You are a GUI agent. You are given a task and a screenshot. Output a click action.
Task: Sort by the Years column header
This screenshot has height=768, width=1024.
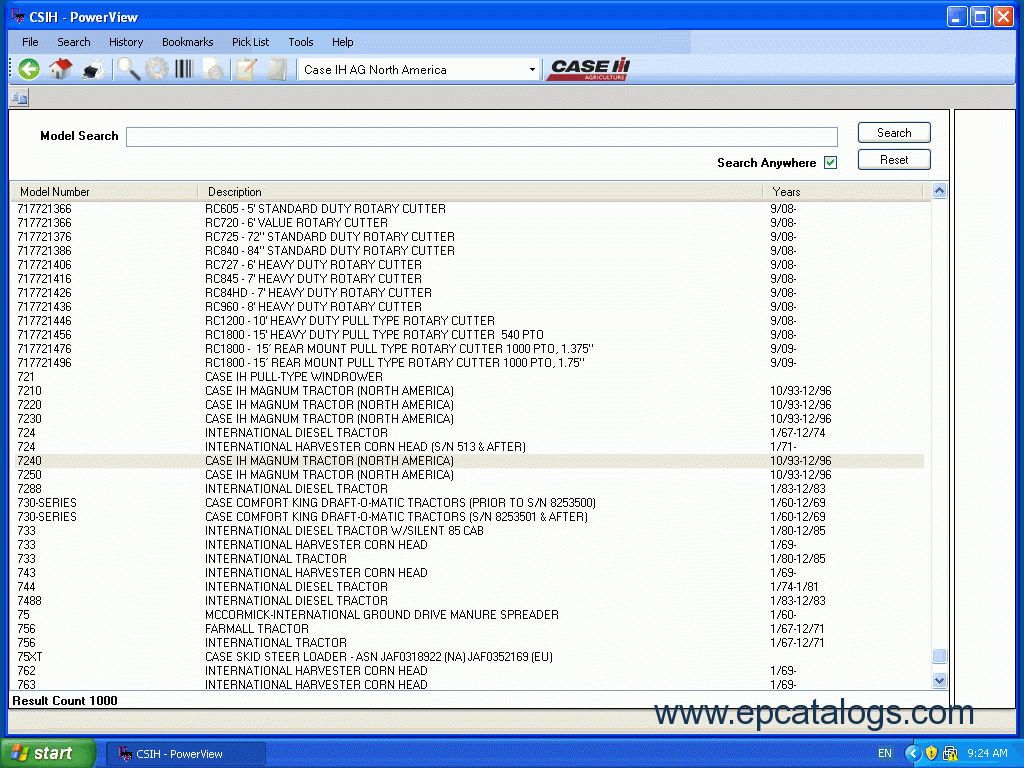(842, 191)
